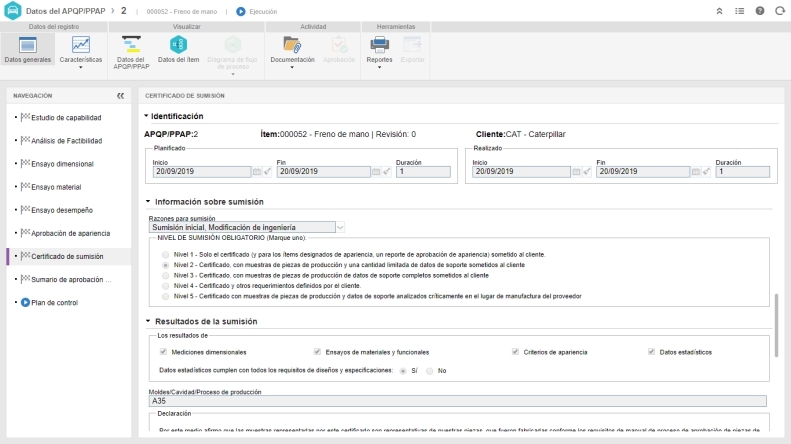Toggle the Mediciones dimensionales checkbox

pos(164,352)
